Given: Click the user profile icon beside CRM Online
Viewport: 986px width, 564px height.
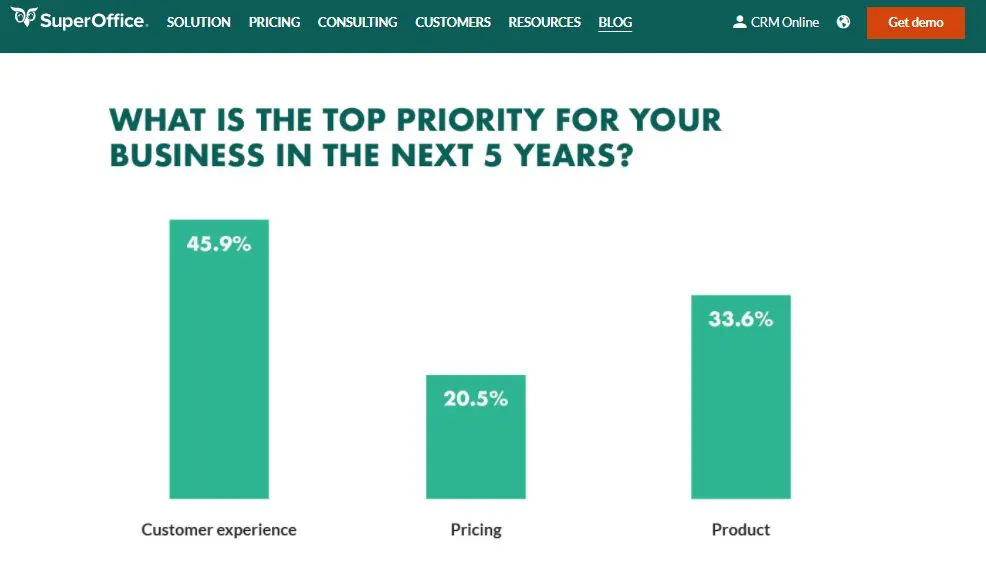Looking at the screenshot, I should click(x=740, y=22).
